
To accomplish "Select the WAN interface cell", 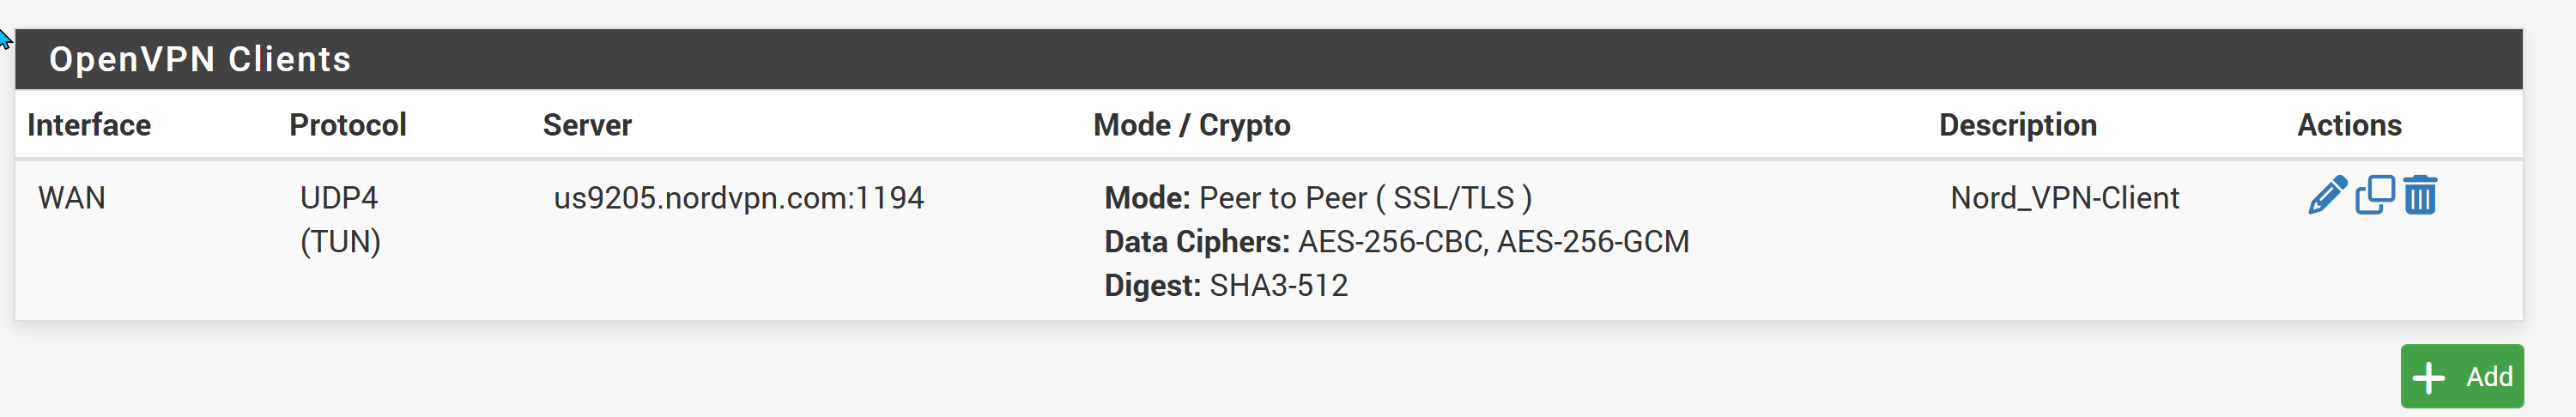I will coord(72,198).
